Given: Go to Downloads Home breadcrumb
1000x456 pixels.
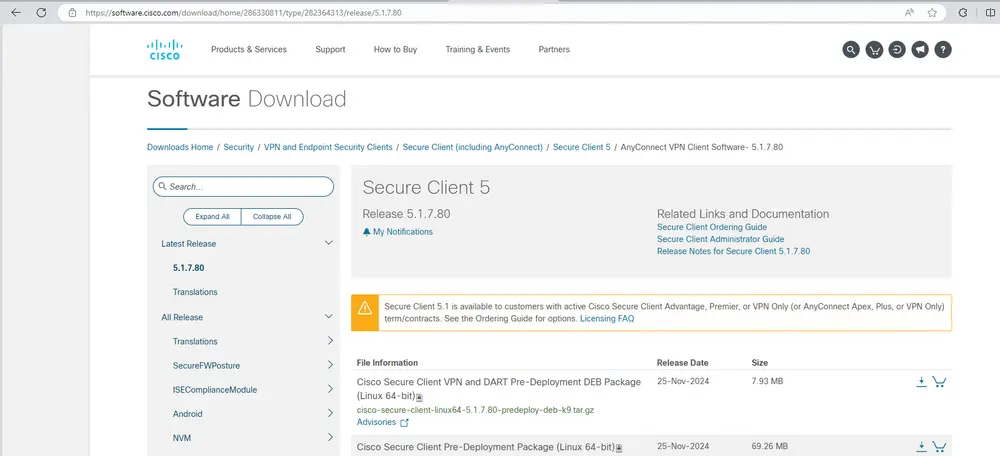Looking at the screenshot, I should tap(180, 147).
